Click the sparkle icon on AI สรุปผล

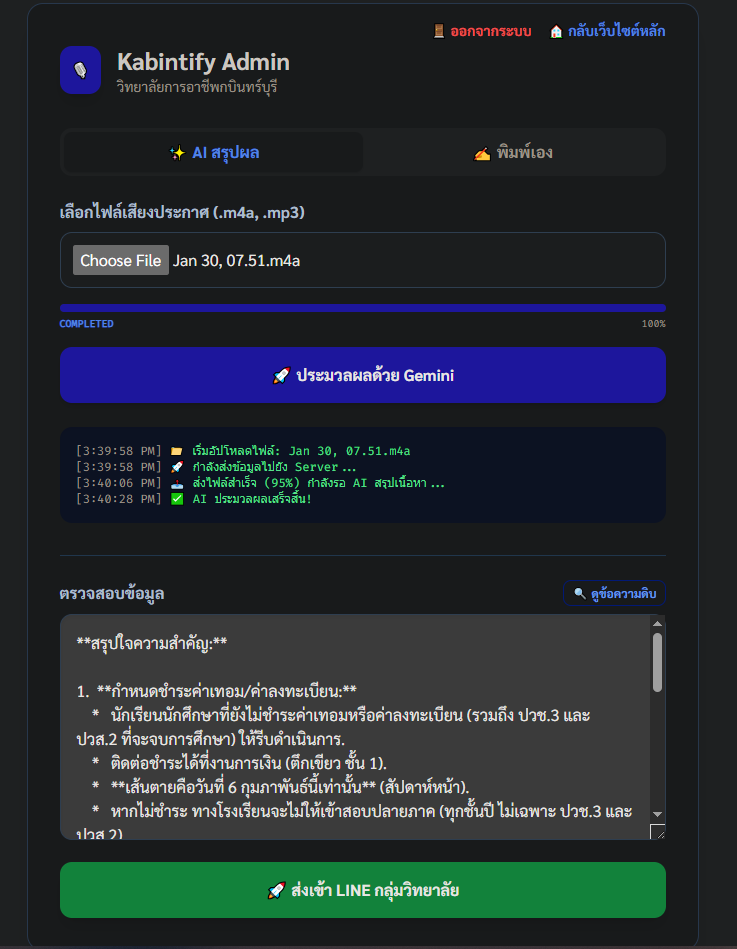pyautogui.click(x=177, y=153)
